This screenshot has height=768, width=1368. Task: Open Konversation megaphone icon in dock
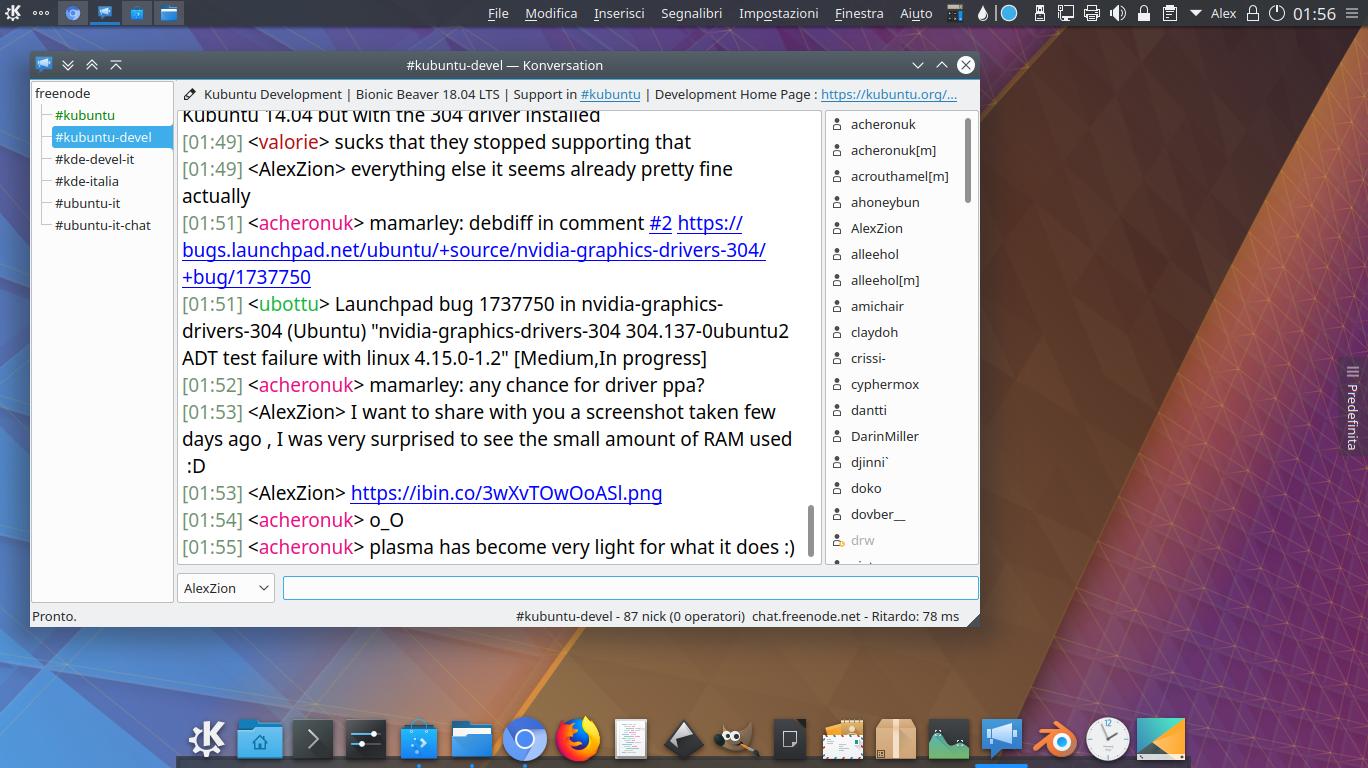tap(1001, 740)
